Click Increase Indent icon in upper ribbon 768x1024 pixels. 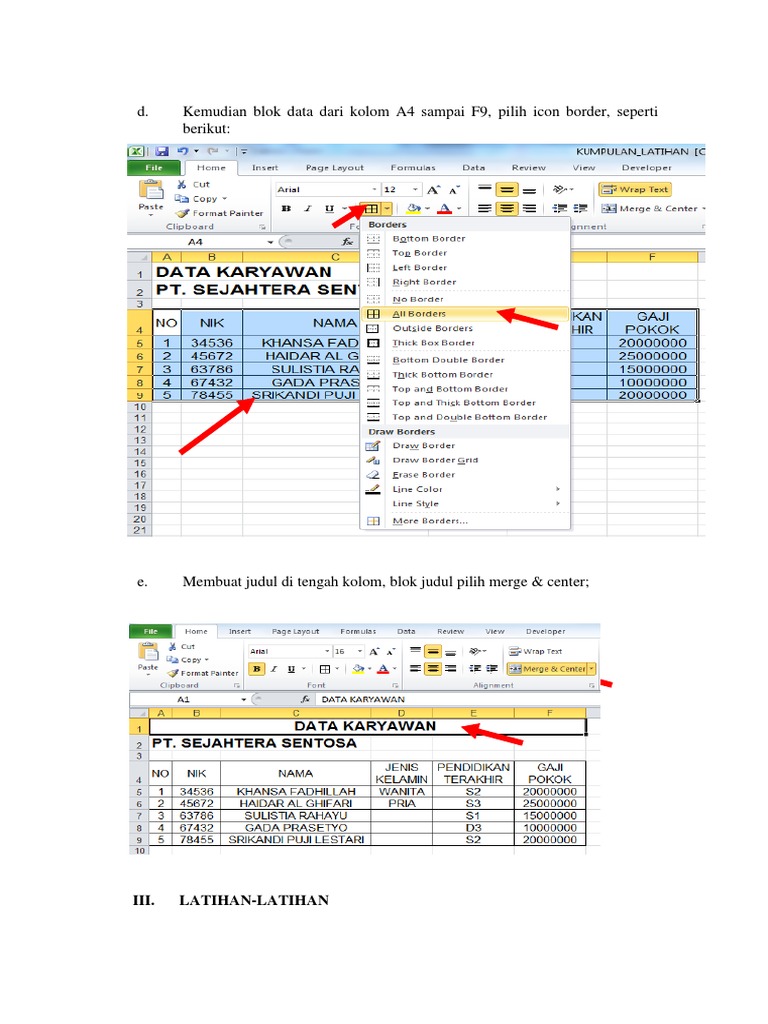click(580, 208)
